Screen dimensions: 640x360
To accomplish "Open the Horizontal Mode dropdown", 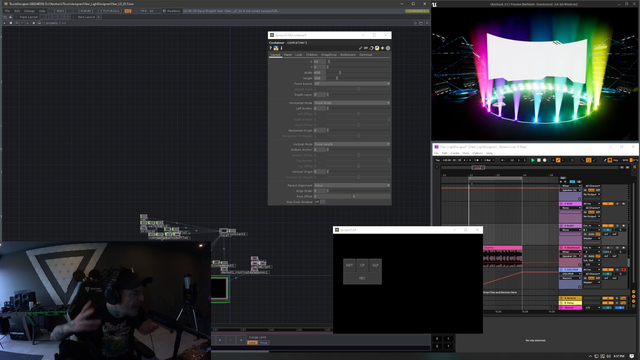I will (352, 103).
